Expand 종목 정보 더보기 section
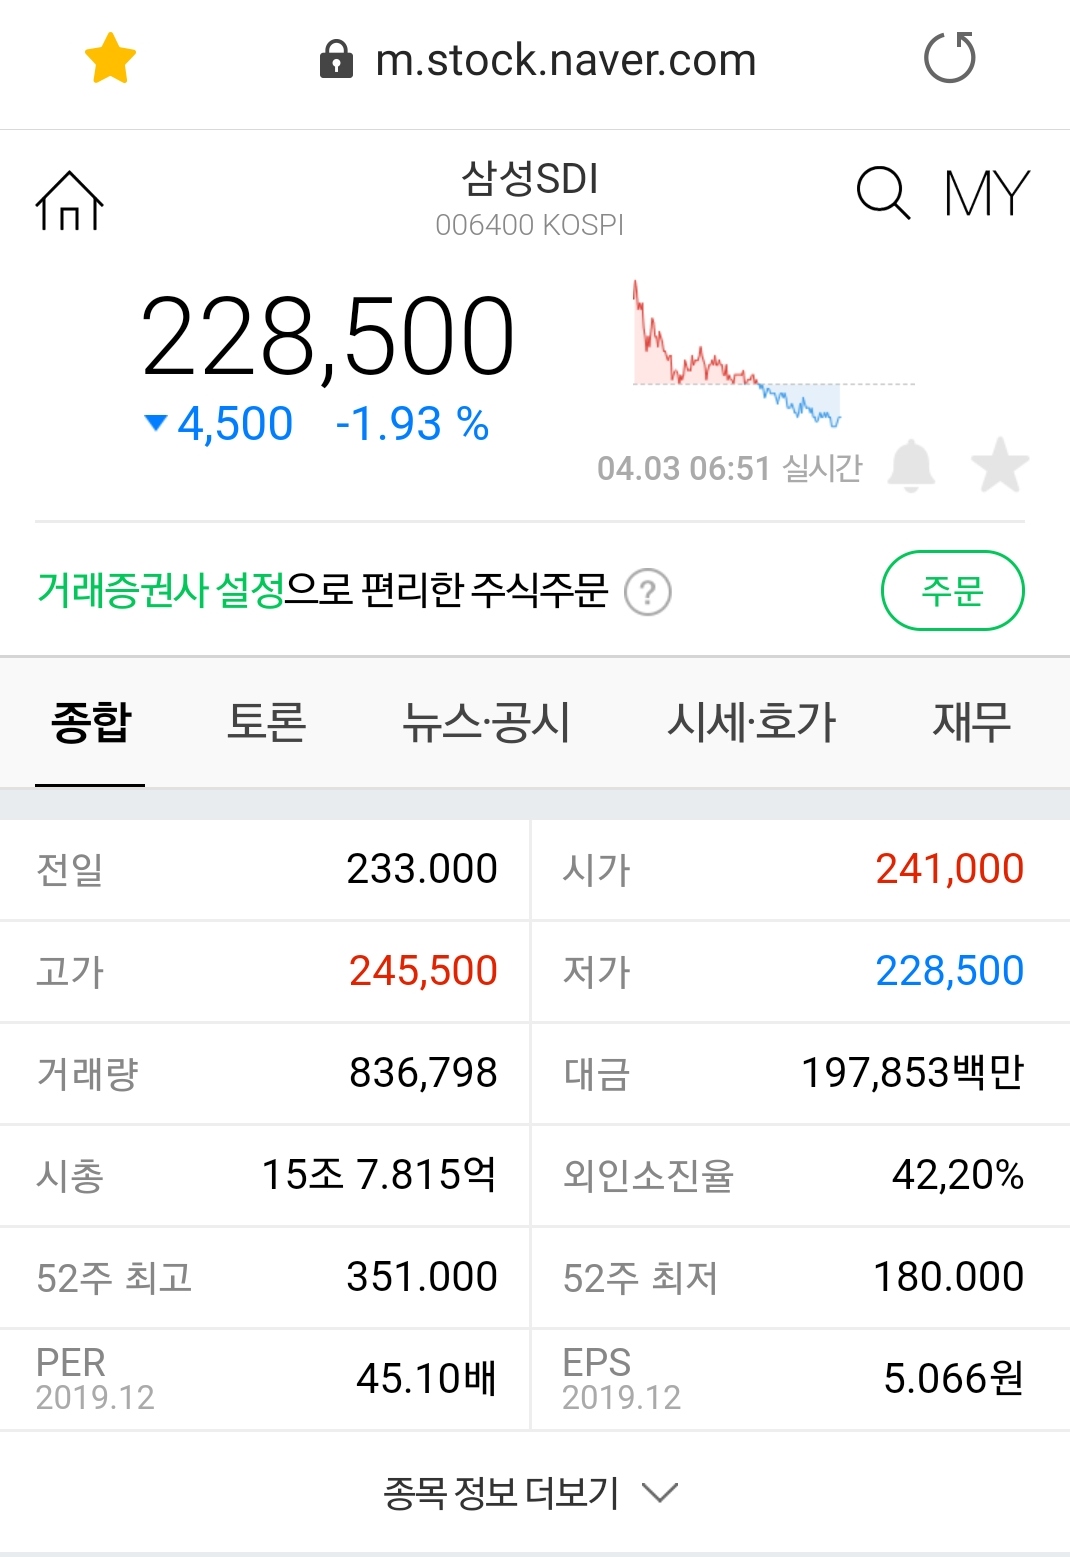 530,1493
